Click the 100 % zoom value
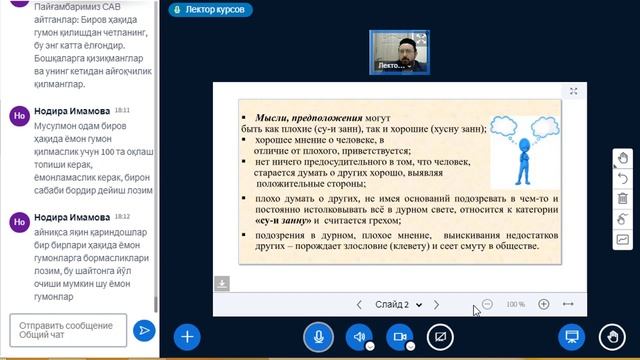 pyautogui.click(x=515, y=304)
